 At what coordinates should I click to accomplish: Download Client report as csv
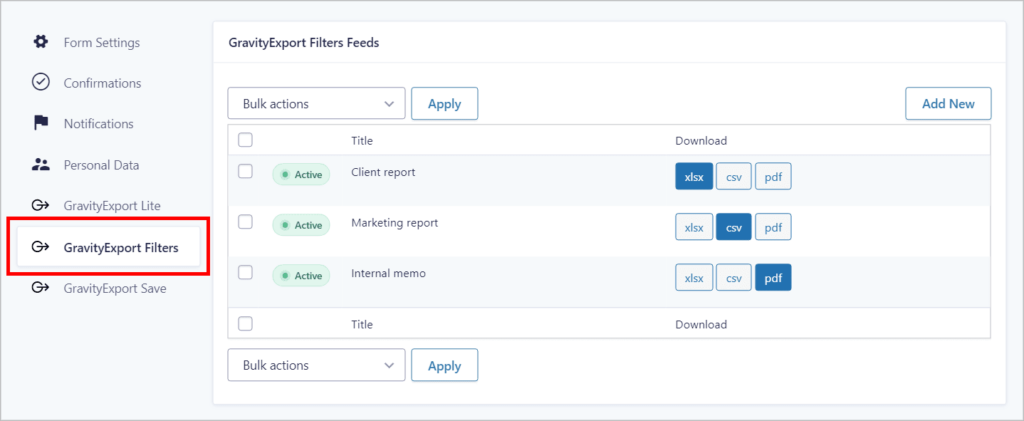click(x=734, y=176)
